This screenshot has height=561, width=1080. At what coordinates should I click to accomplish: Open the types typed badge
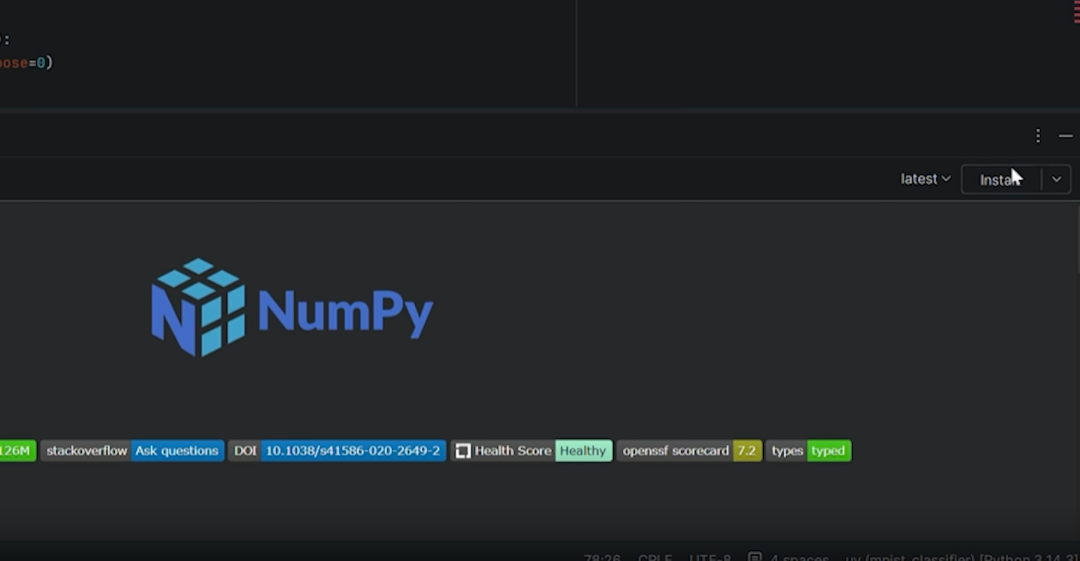coord(809,451)
